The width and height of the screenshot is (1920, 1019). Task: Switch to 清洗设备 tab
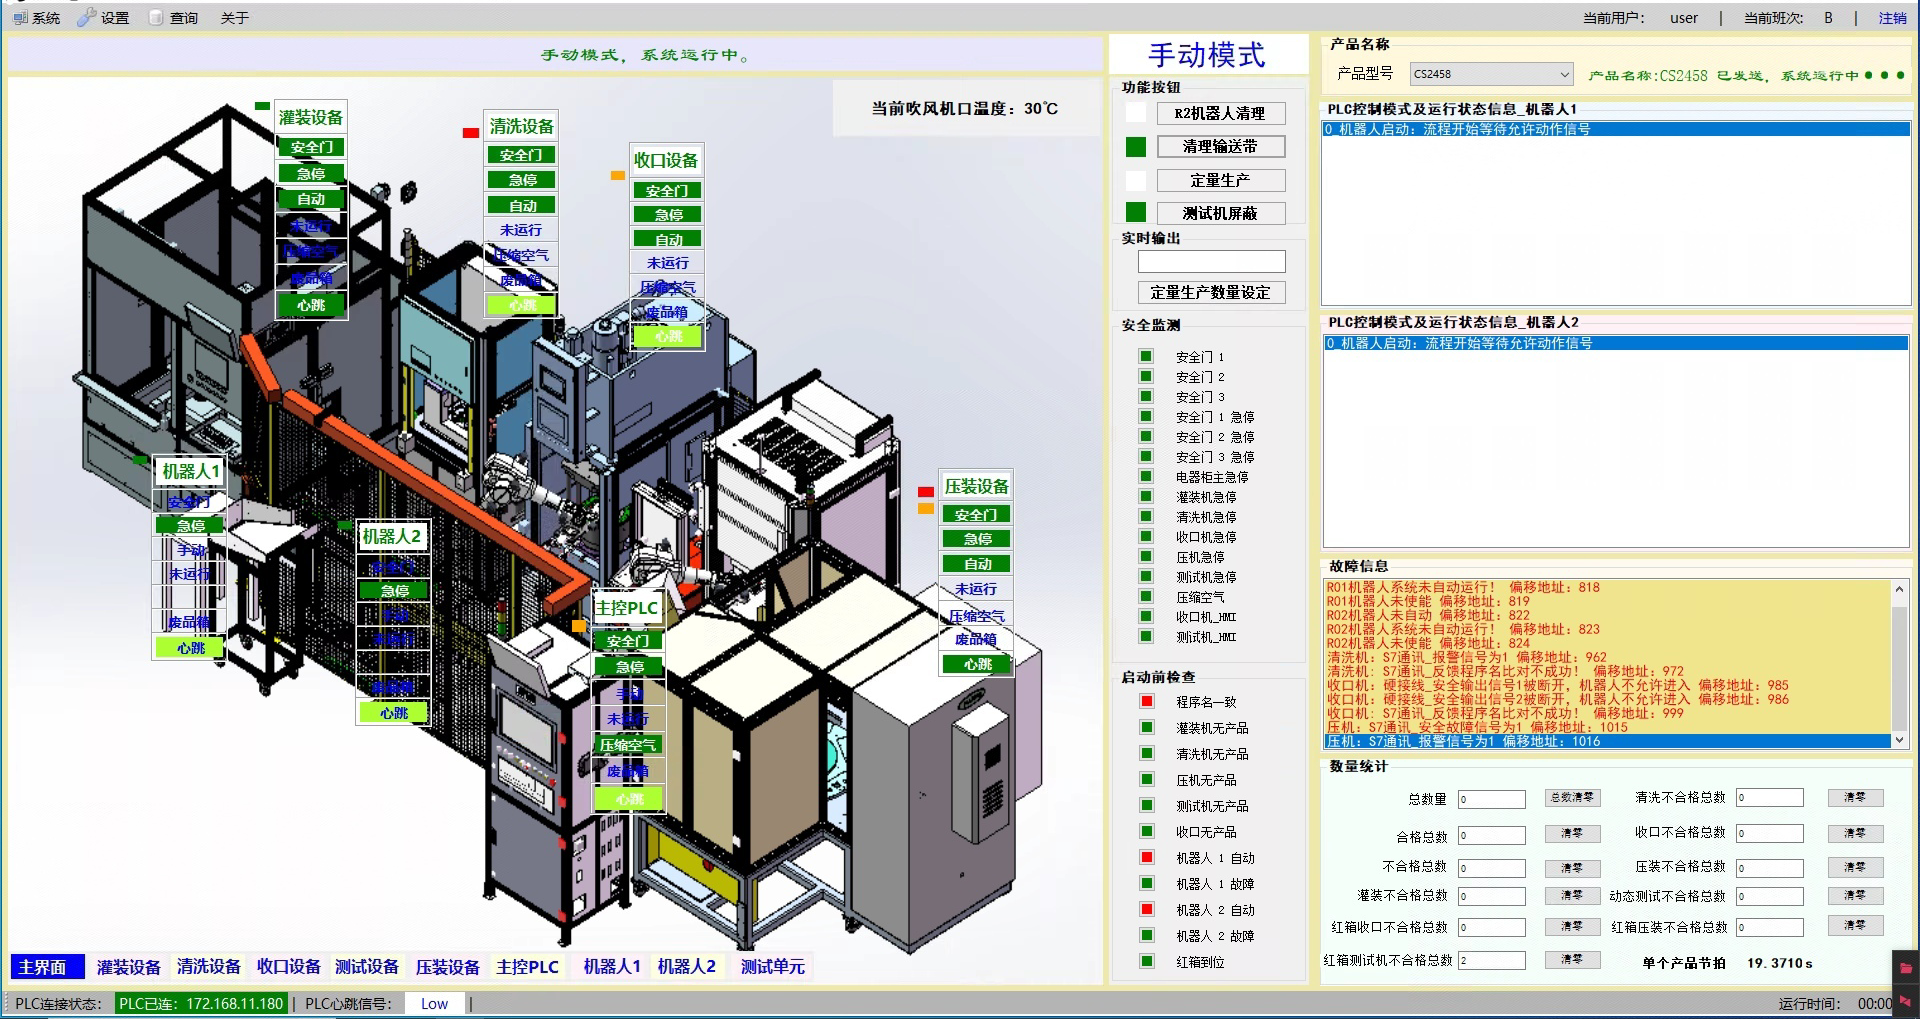(208, 967)
